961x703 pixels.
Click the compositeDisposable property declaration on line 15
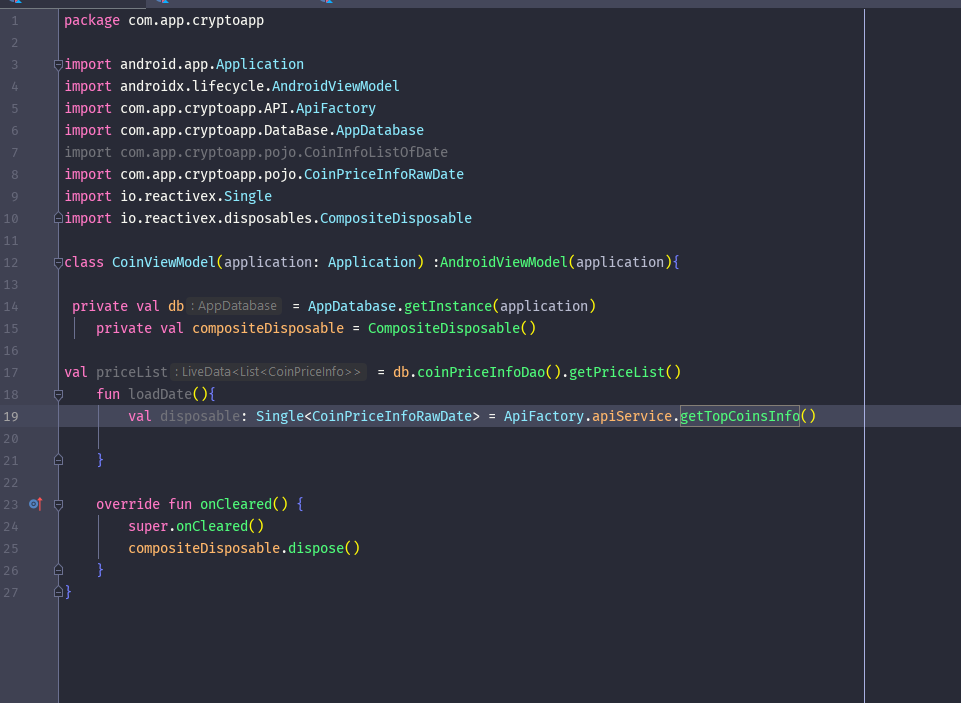pos(268,328)
